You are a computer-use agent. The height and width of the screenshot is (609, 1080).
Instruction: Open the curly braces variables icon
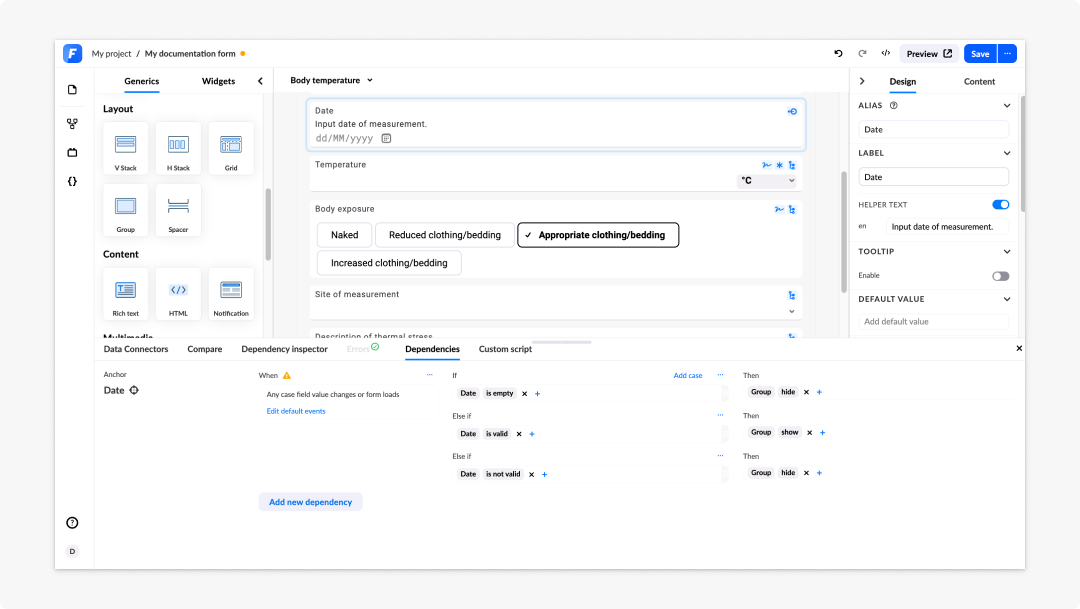click(x=72, y=182)
